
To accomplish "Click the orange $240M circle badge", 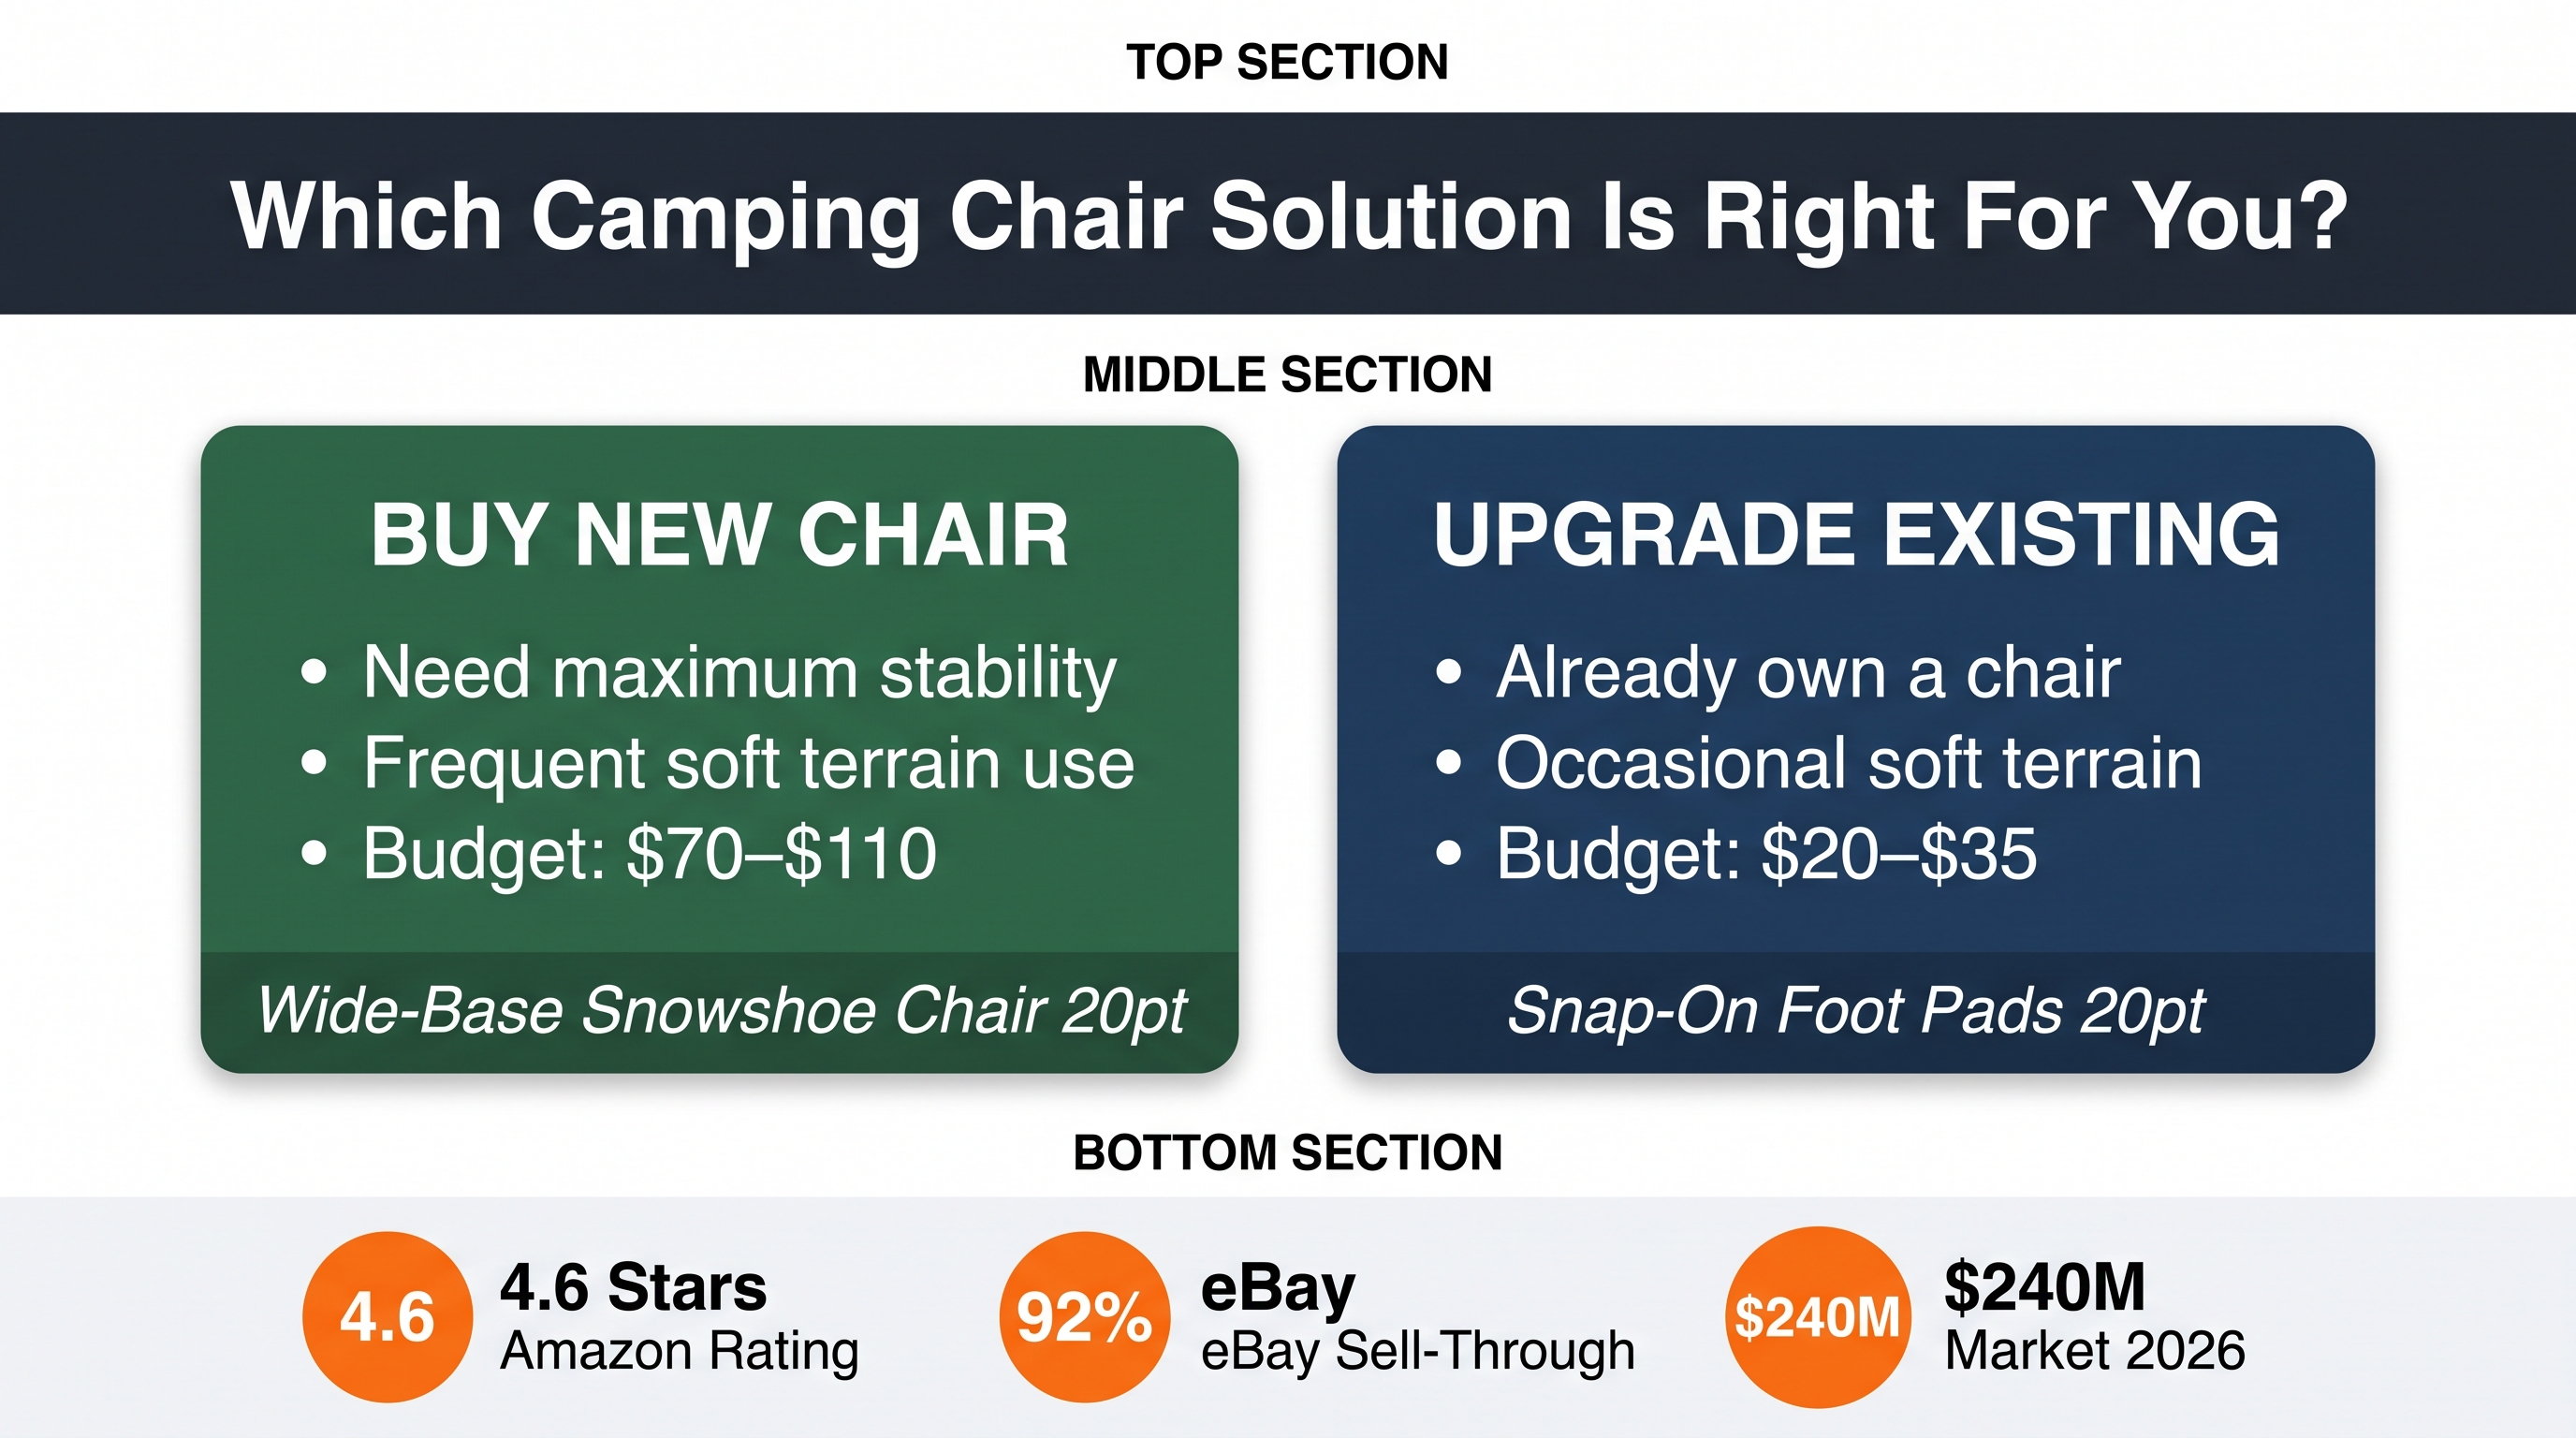I will [x=1818, y=1316].
